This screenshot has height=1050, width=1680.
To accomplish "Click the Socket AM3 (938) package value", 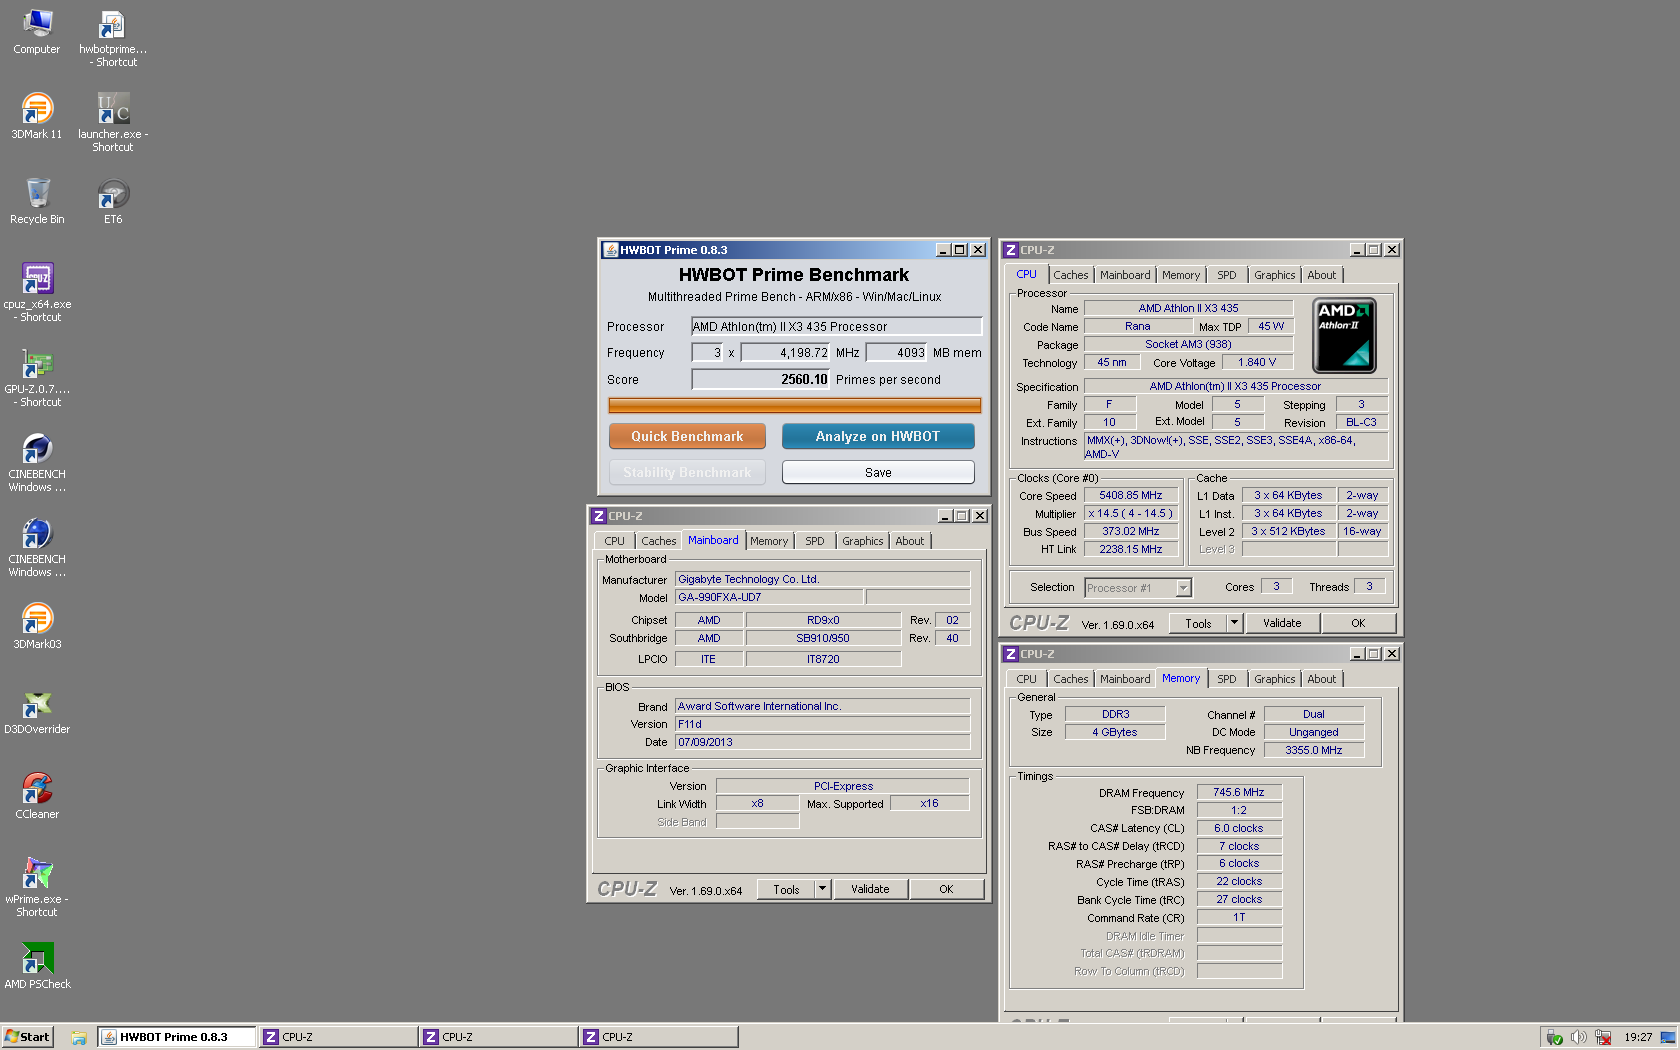I will pyautogui.click(x=1189, y=344).
